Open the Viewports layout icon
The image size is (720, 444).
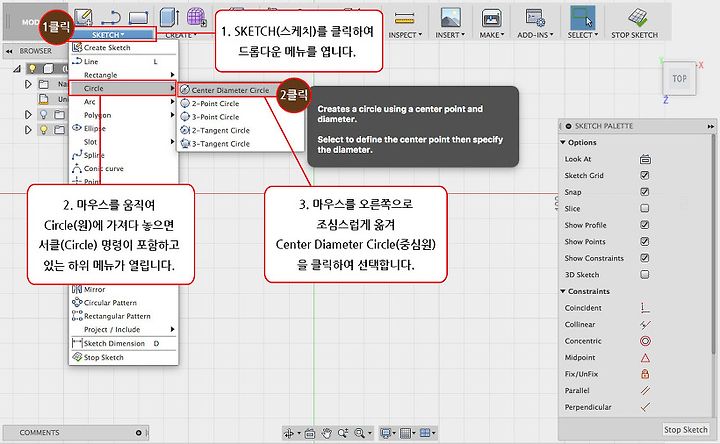tap(425, 433)
